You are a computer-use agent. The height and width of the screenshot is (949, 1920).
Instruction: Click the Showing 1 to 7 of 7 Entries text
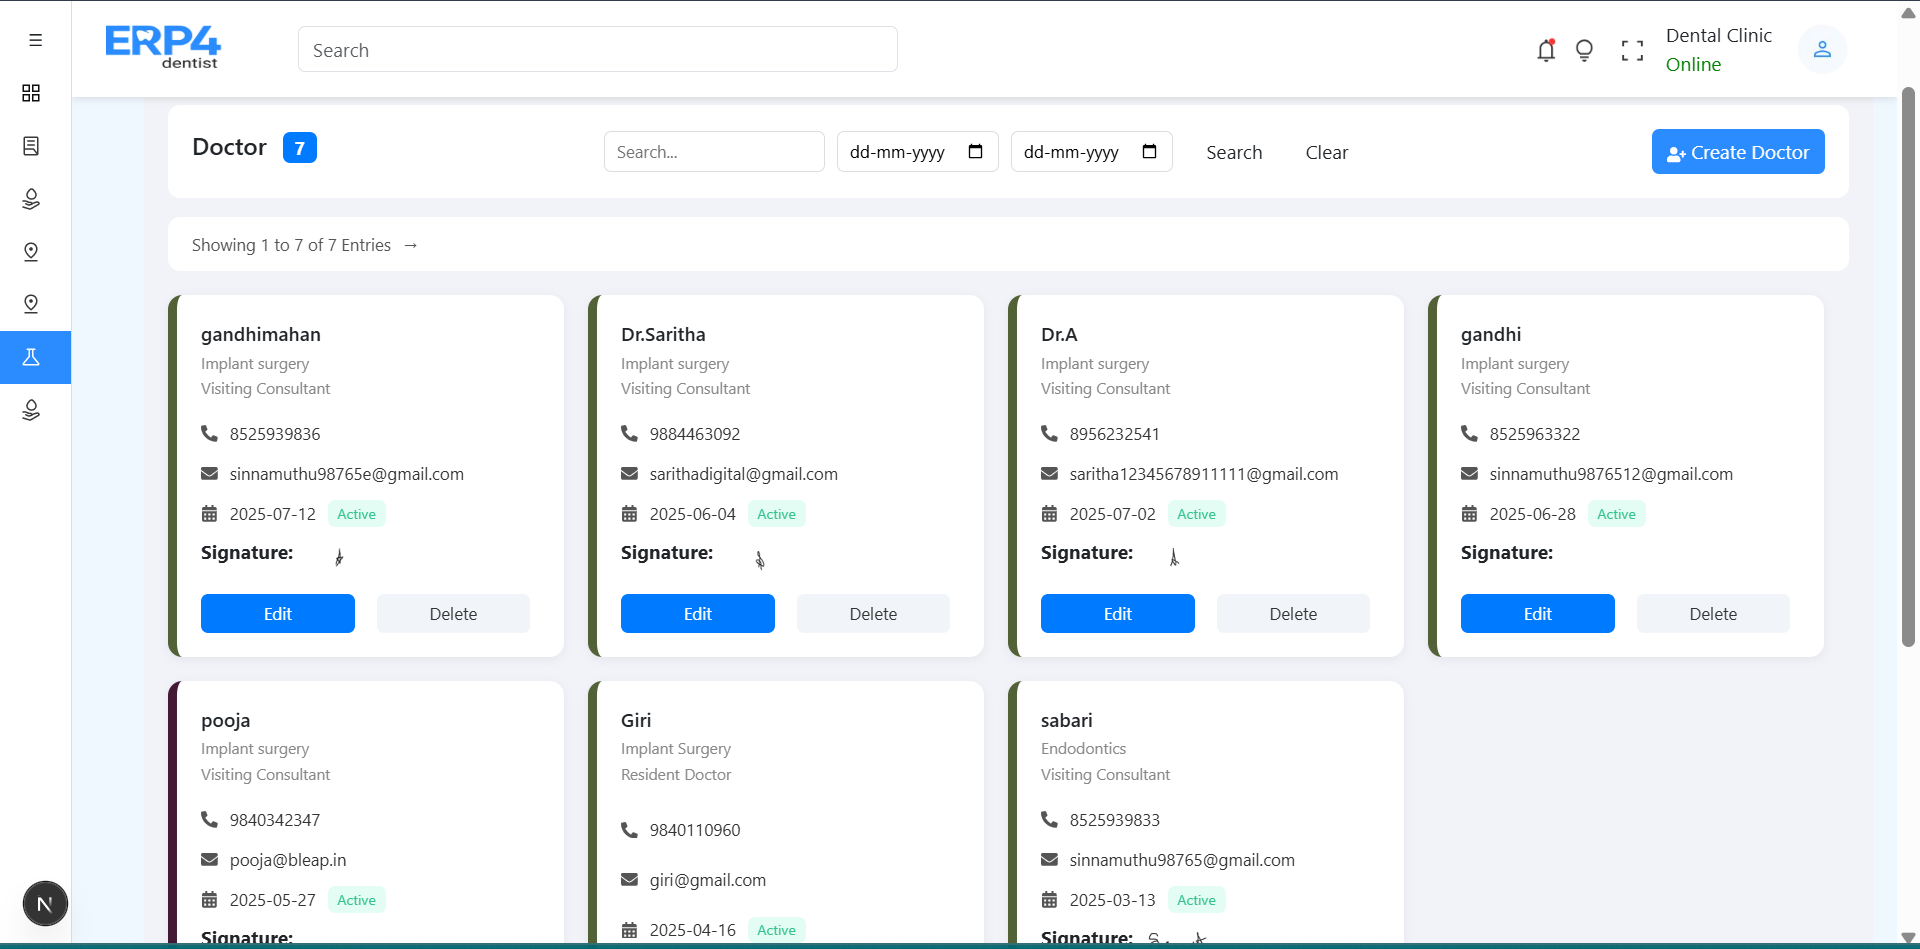(291, 245)
